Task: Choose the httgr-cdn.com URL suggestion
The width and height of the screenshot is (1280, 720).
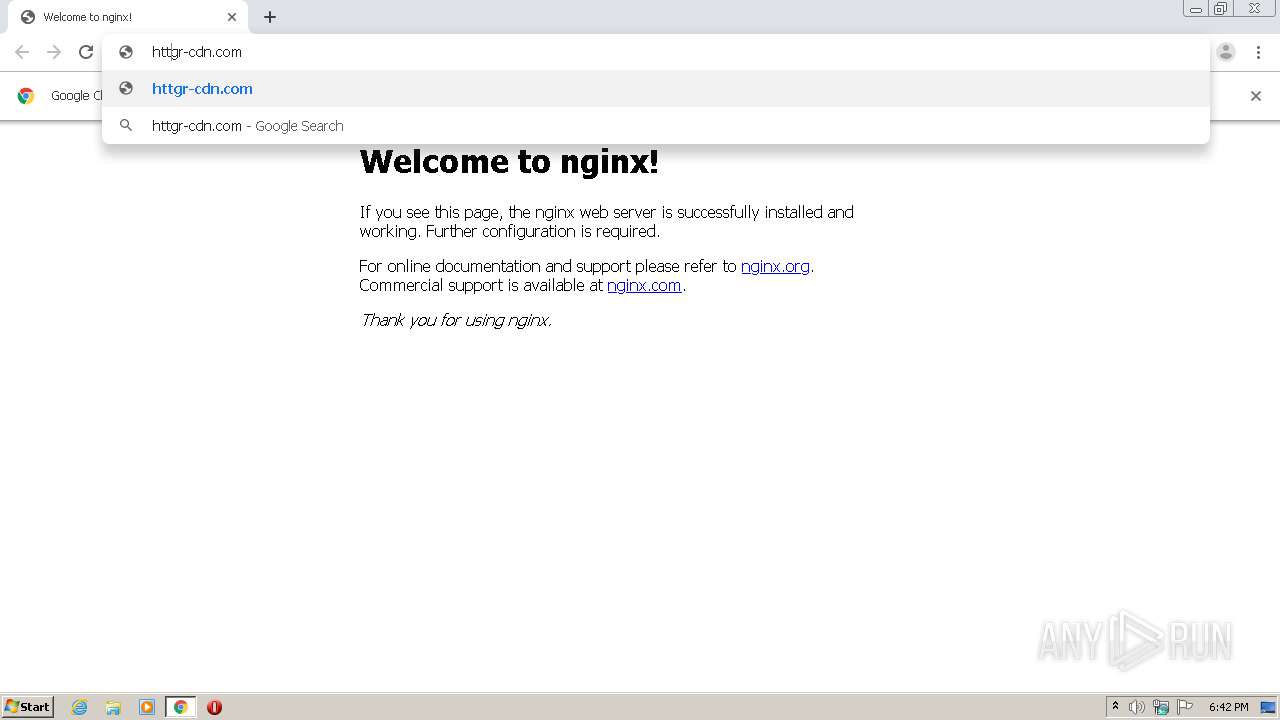Action: (x=655, y=89)
